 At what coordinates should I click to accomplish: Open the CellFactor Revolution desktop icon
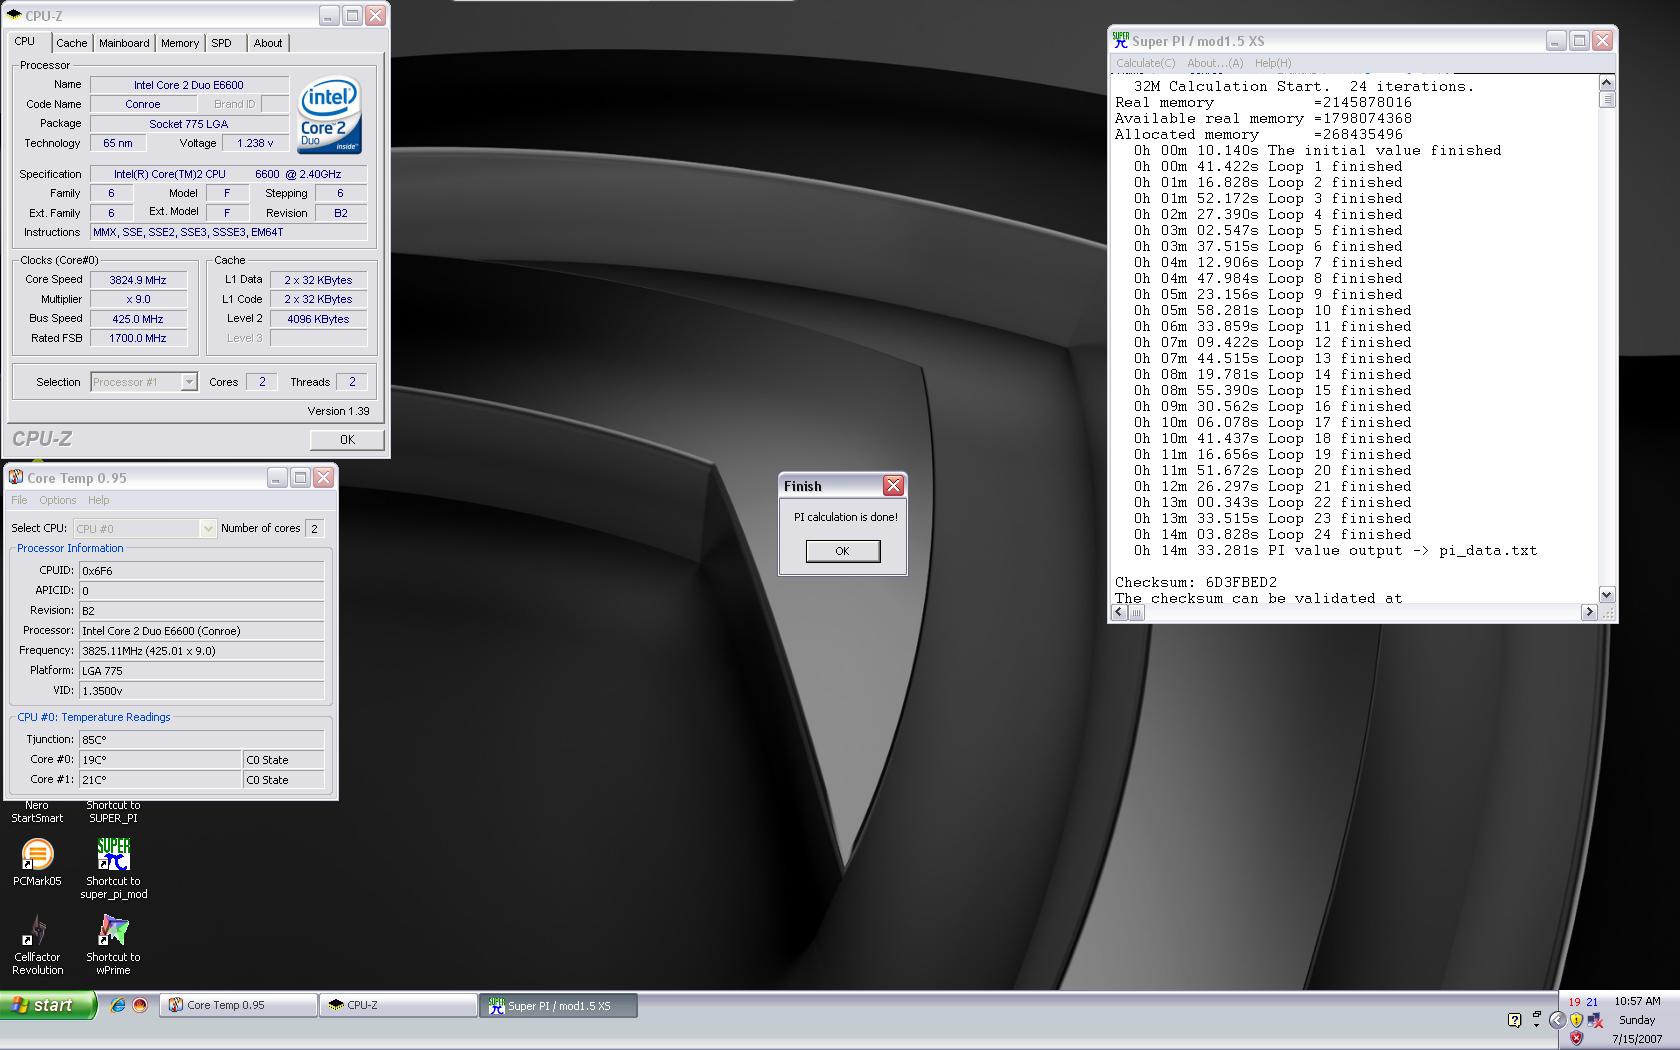pyautogui.click(x=37, y=944)
